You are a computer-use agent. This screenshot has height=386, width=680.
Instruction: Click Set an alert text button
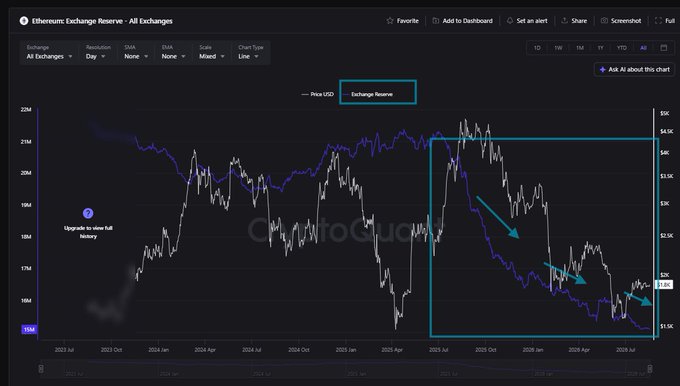532,21
